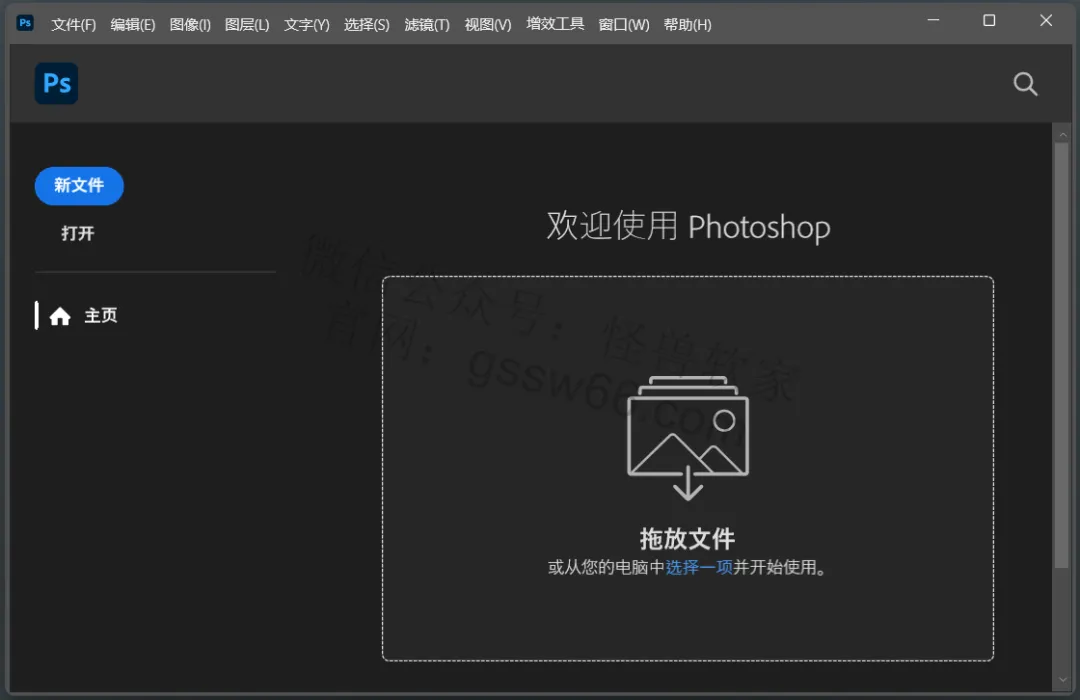The image size is (1080, 700).
Task: Click the scrollbar down arrow
Action: tap(1062, 680)
